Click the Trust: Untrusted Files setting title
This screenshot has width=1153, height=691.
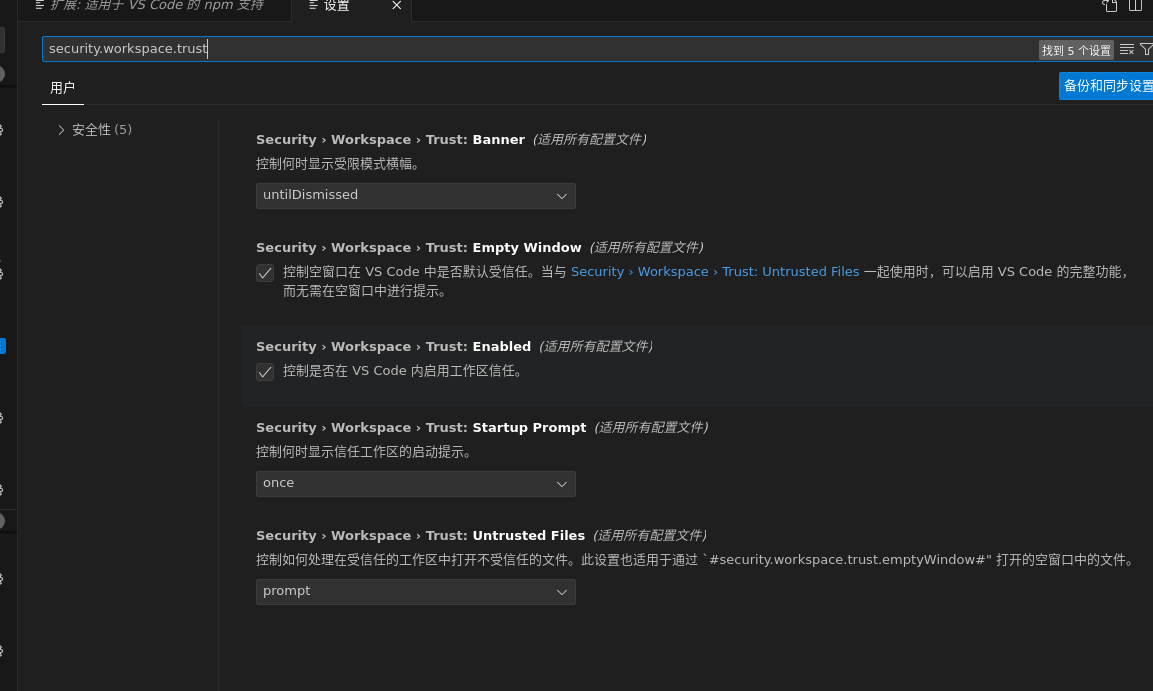421,536
